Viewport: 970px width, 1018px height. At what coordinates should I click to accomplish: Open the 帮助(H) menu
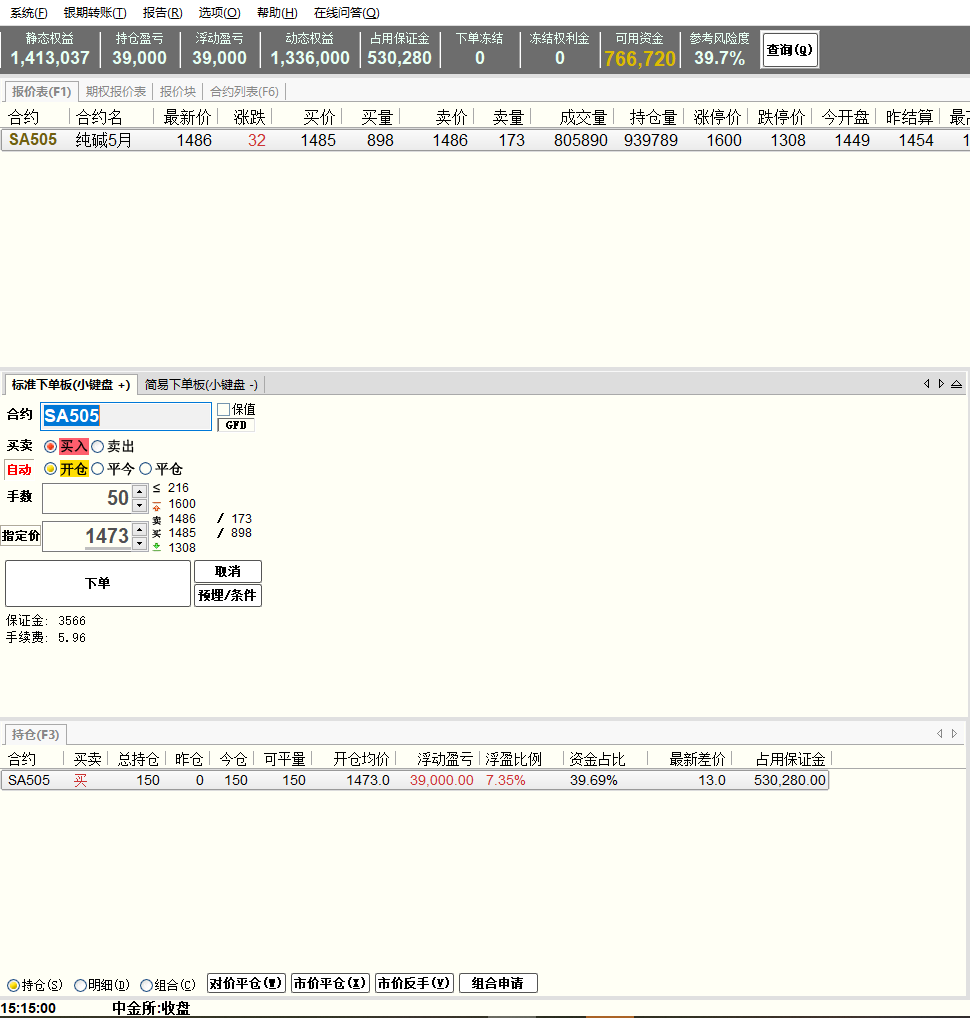click(x=277, y=13)
